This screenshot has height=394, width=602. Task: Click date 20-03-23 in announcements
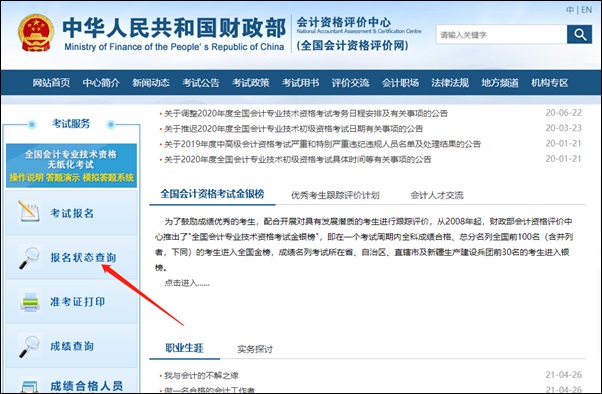point(563,128)
